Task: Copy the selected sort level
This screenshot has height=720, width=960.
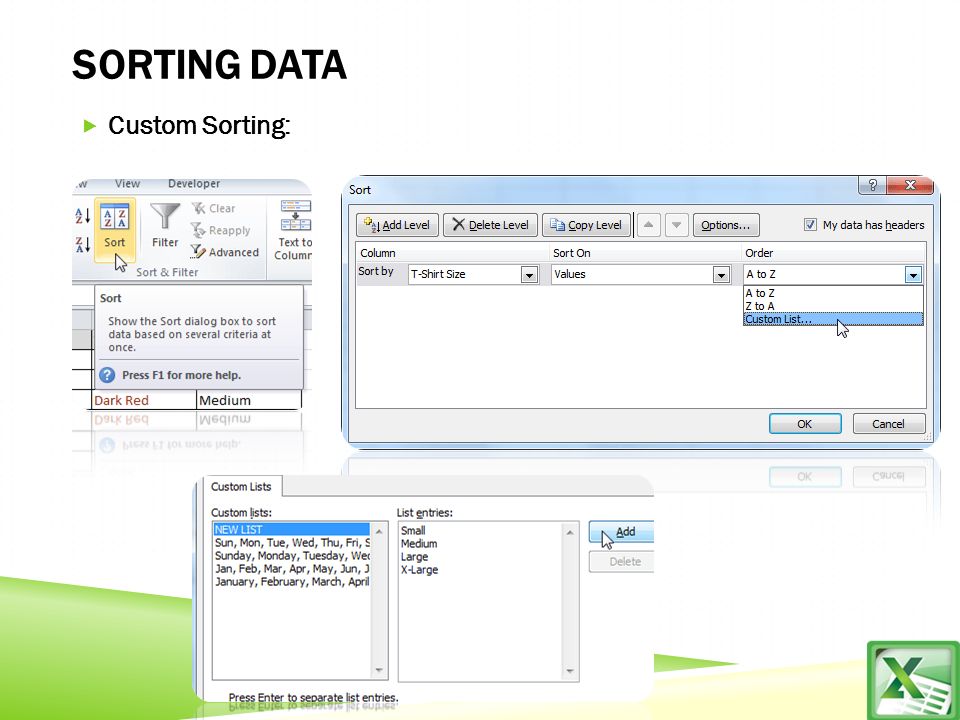Action: click(586, 225)
